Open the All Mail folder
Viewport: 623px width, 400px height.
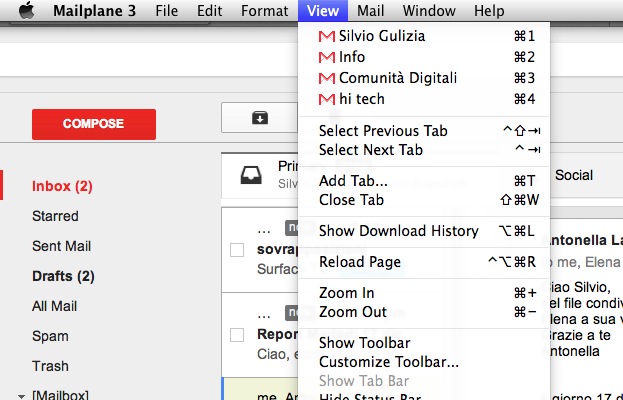[x=54, y=306]
